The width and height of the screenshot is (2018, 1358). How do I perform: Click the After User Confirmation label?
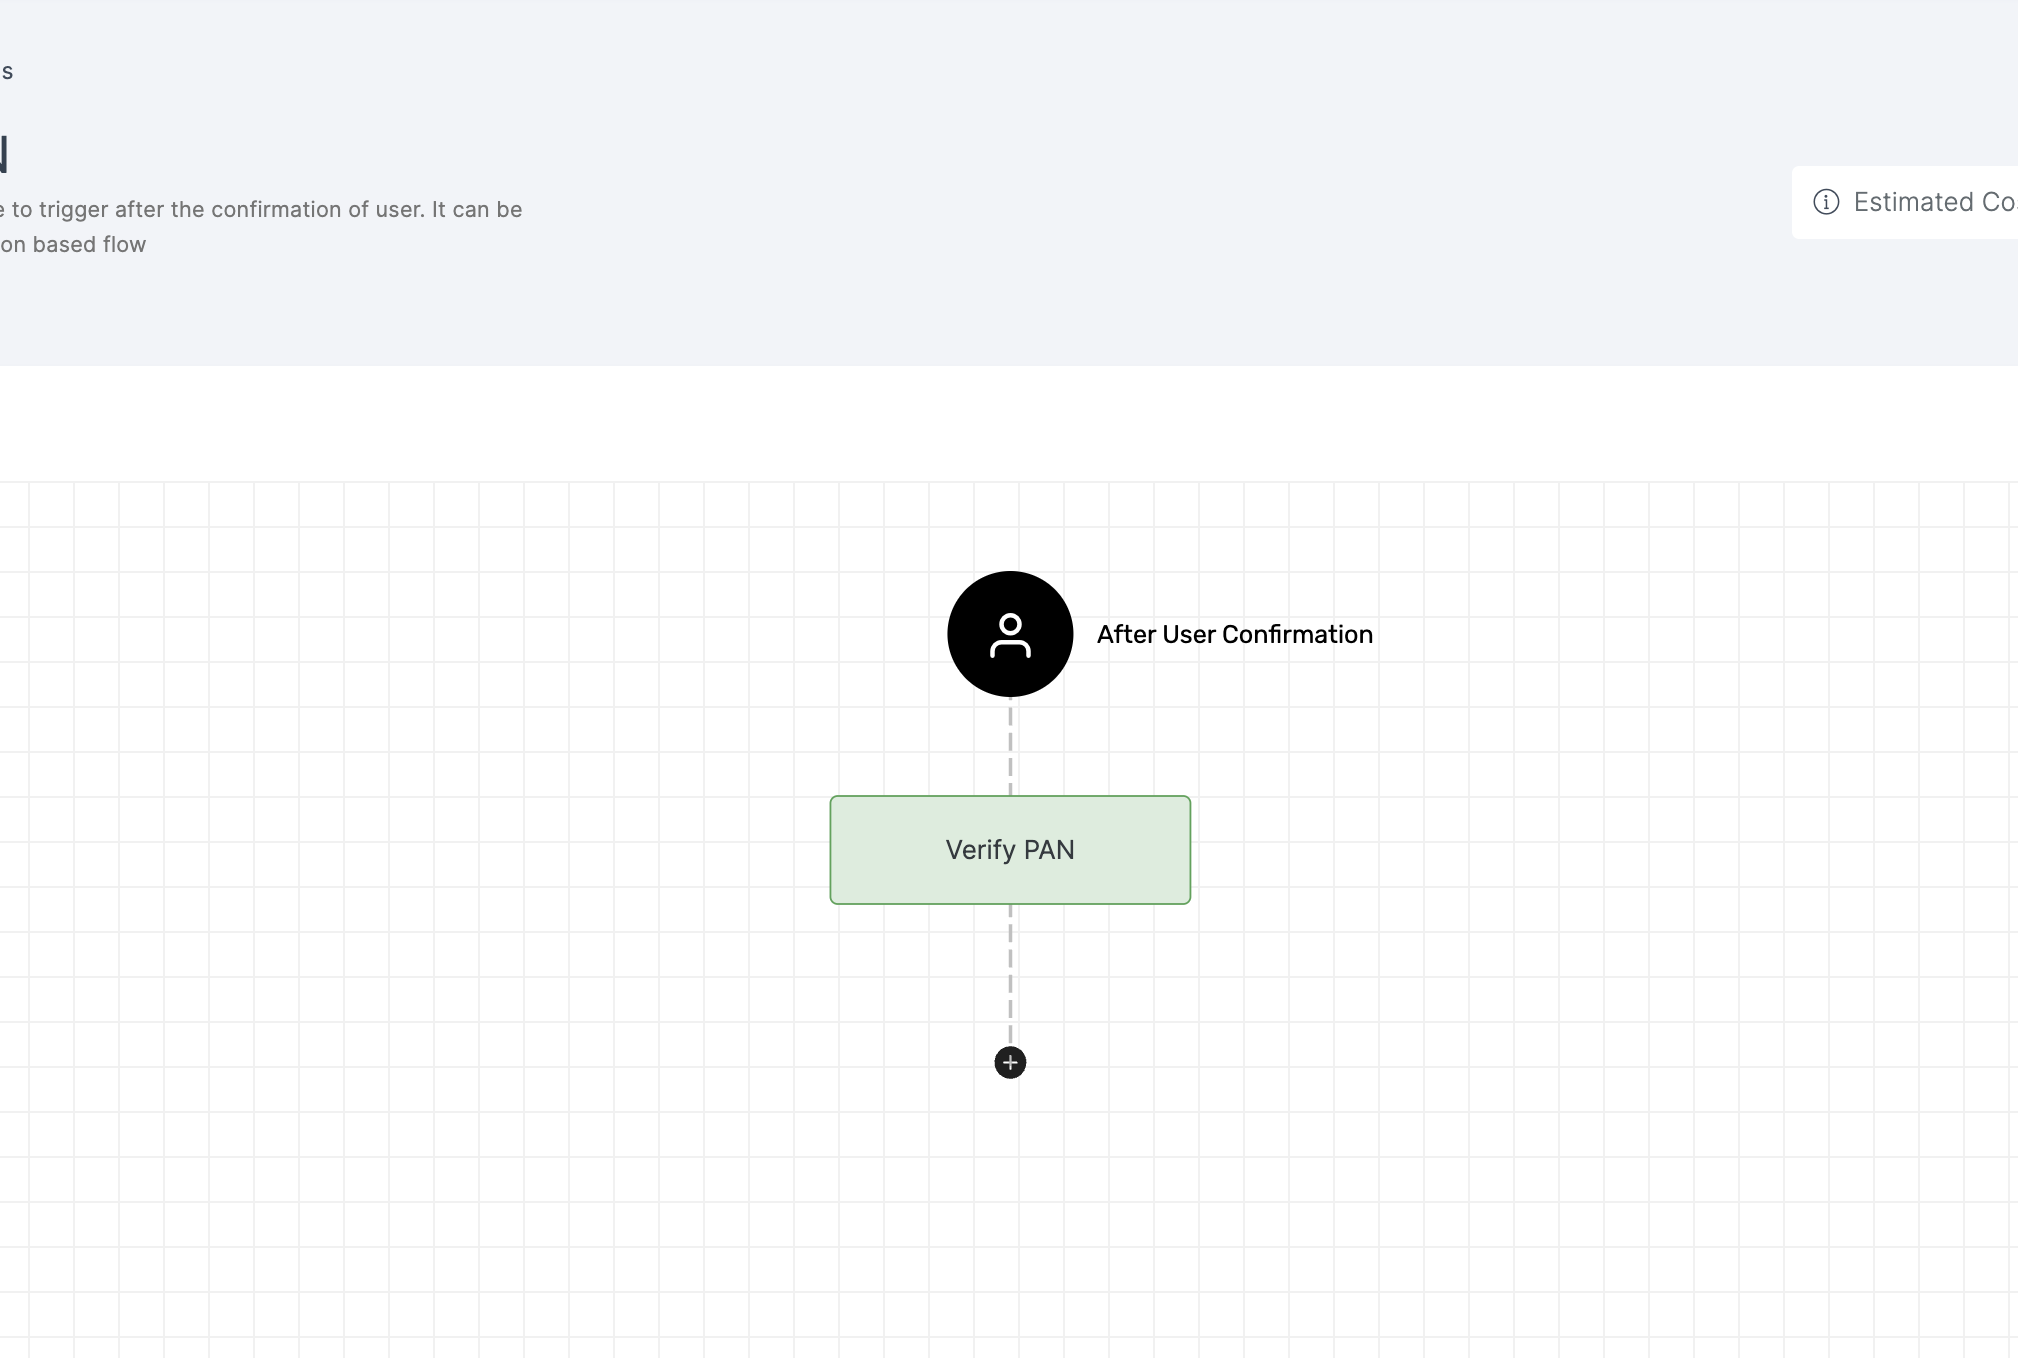tap(1235, 634)
